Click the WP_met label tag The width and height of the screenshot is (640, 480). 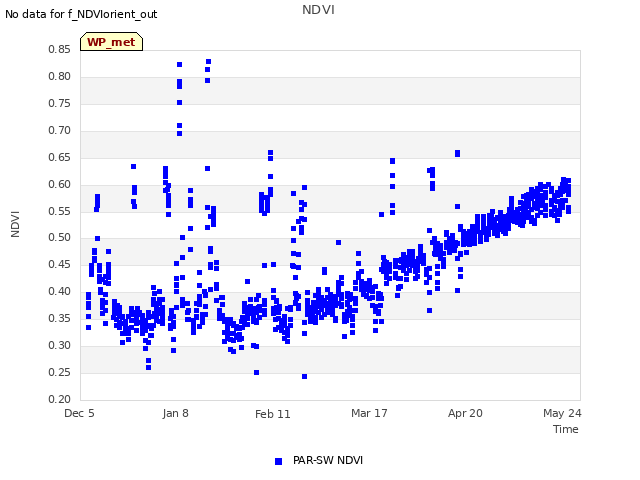[111, 42]
